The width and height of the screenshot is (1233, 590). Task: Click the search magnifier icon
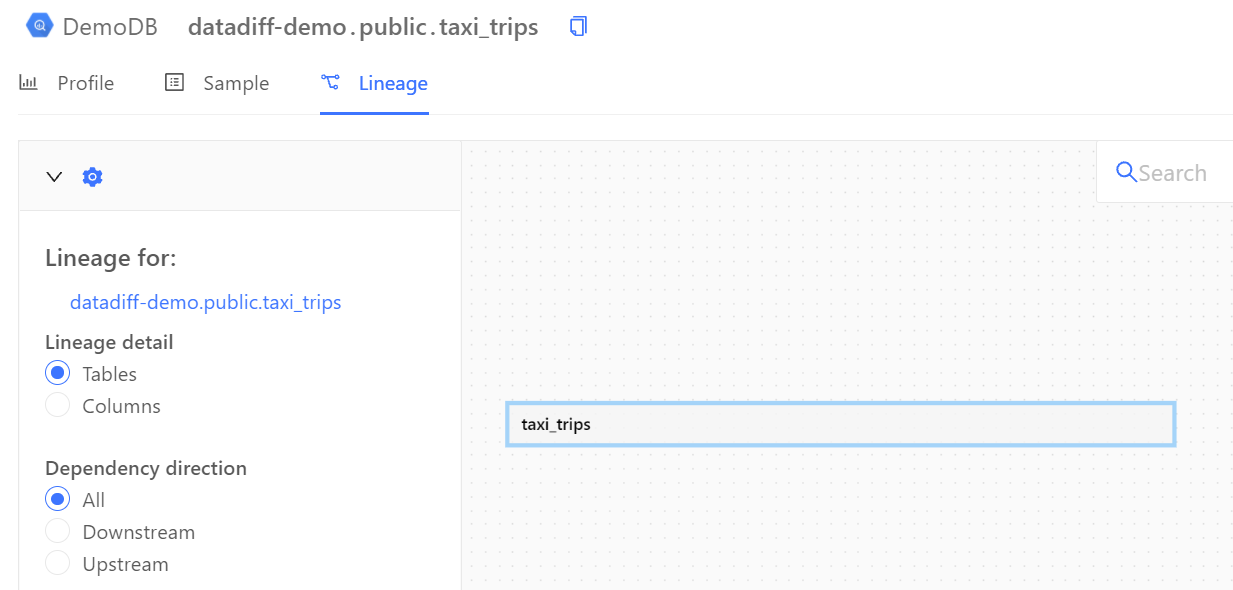click(x=1126, y=173)
